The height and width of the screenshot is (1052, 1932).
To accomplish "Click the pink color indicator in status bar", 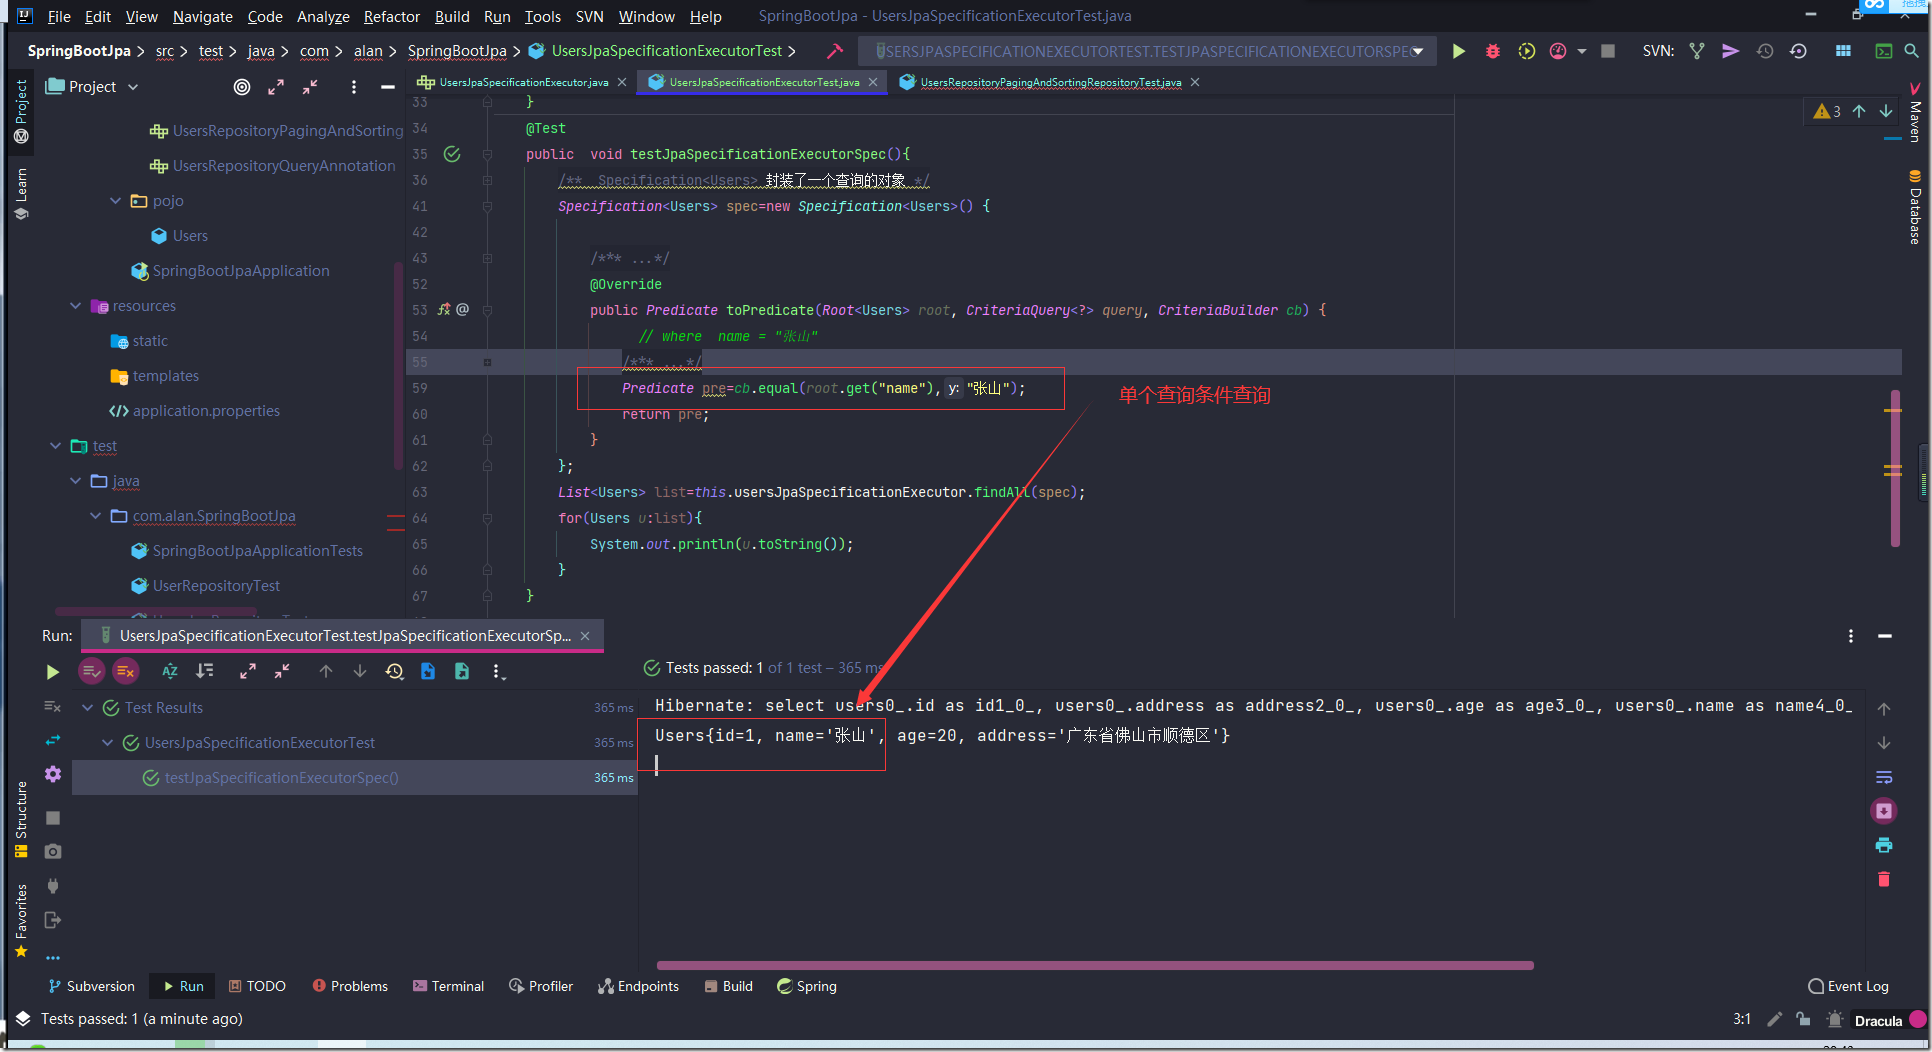I will click(1917, 1020).
